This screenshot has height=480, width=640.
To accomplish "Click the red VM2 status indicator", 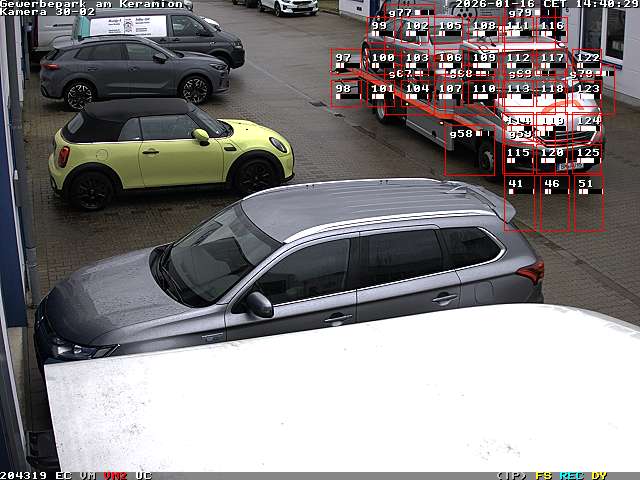I will pos(115,475).
